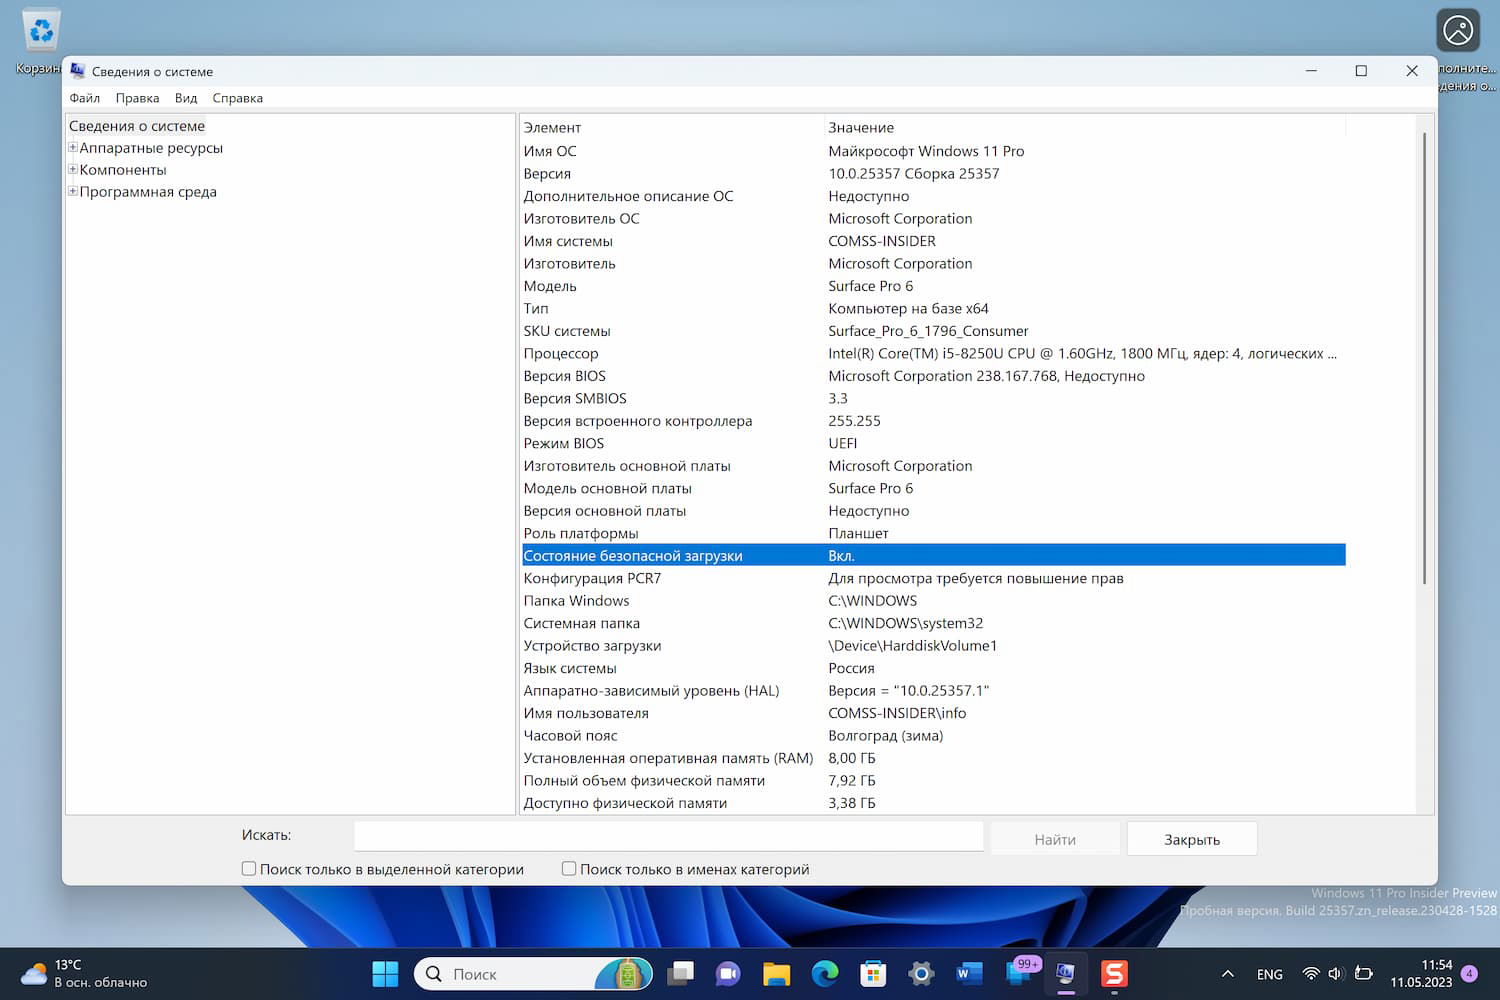Select the Часовой пояс row
This screenshot has height=1000, width=1500.
[933, 736]
